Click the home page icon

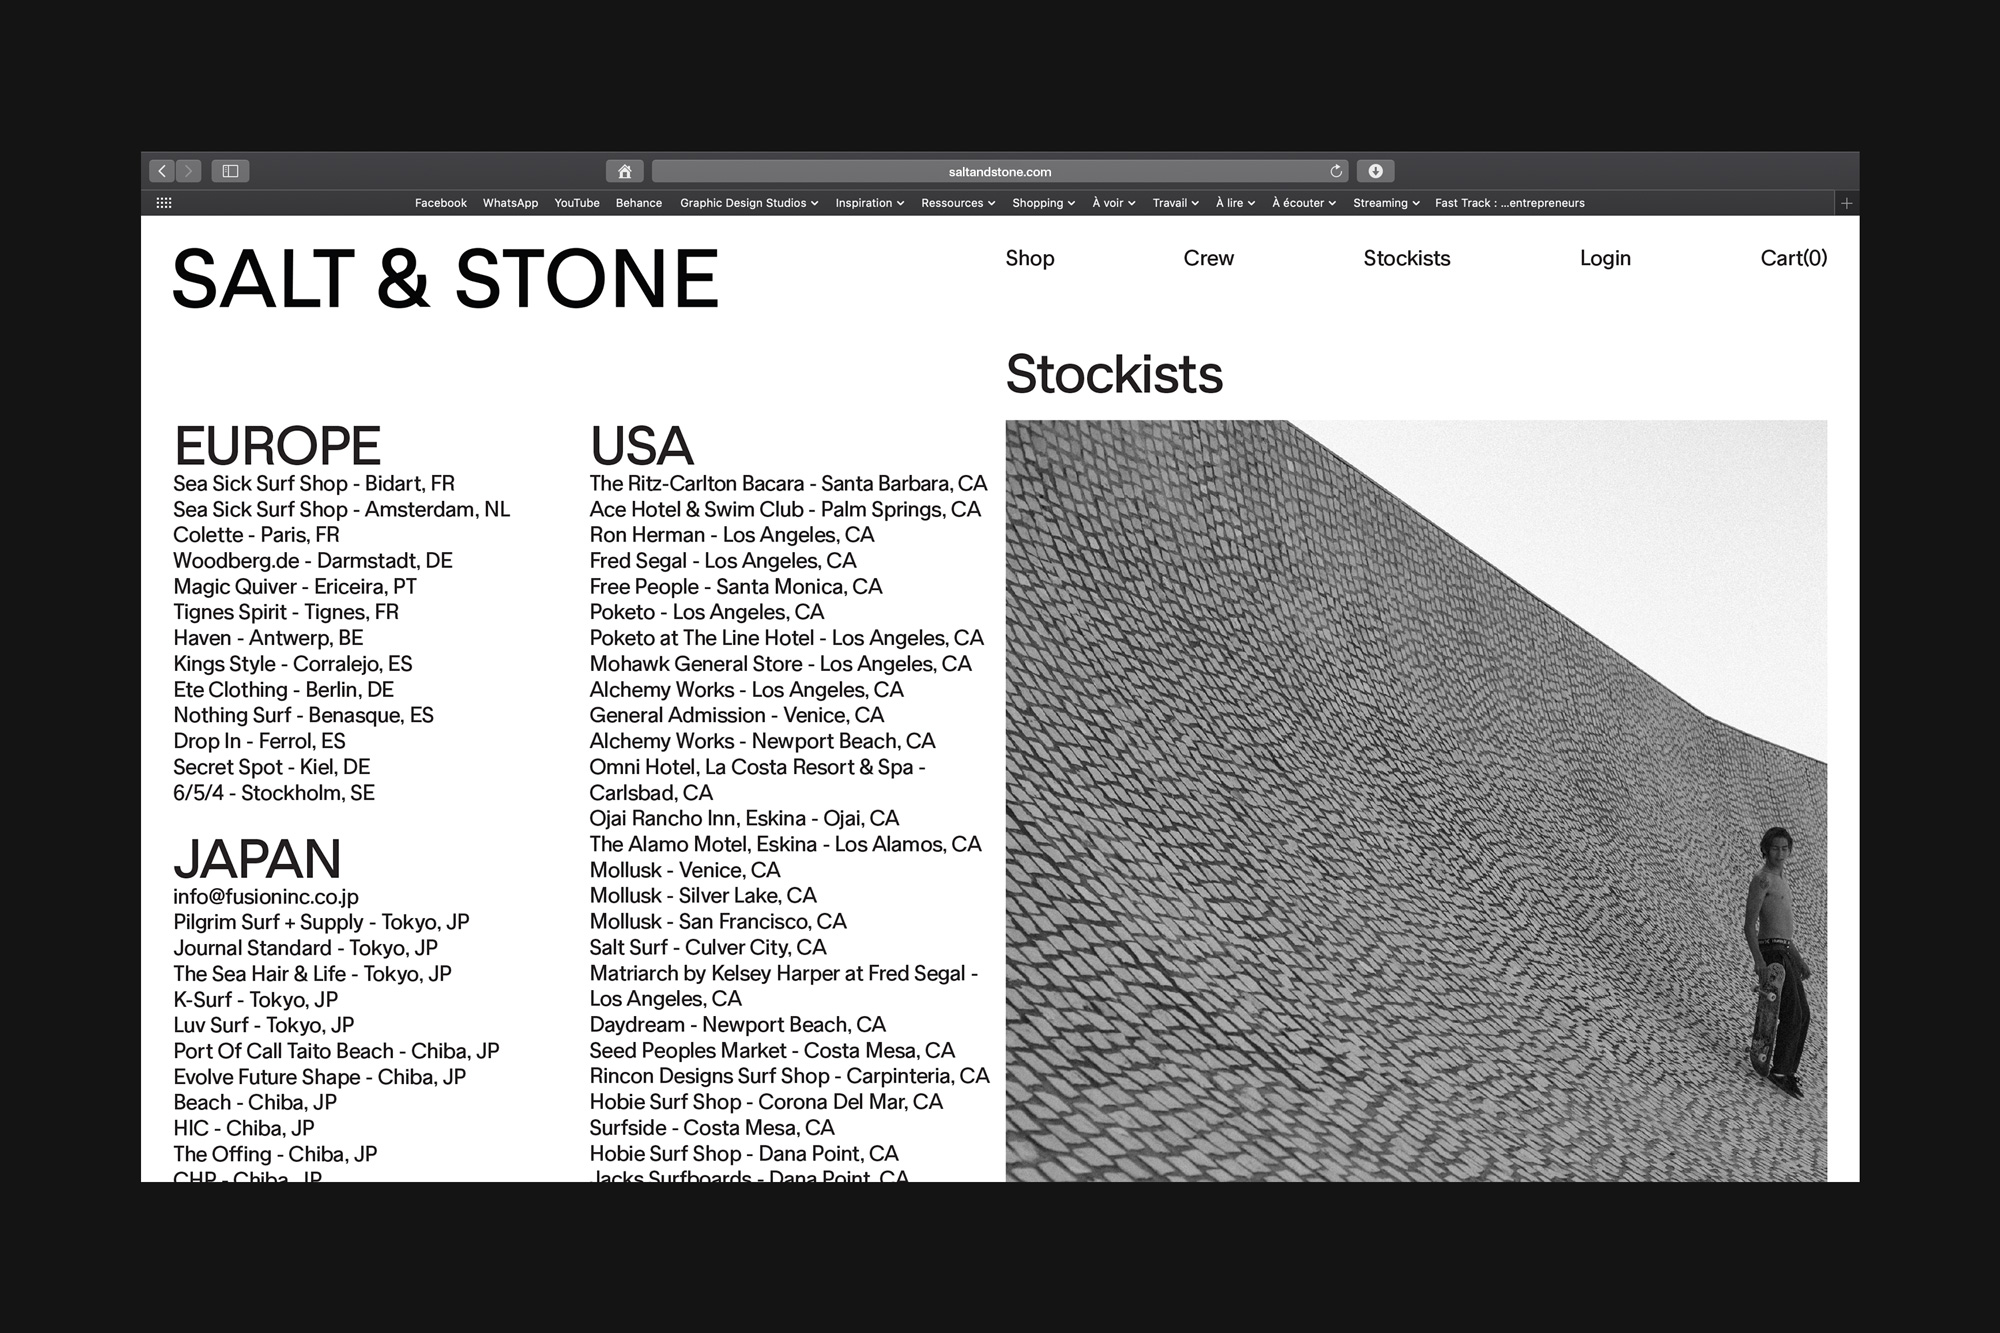tap(624, 171)
